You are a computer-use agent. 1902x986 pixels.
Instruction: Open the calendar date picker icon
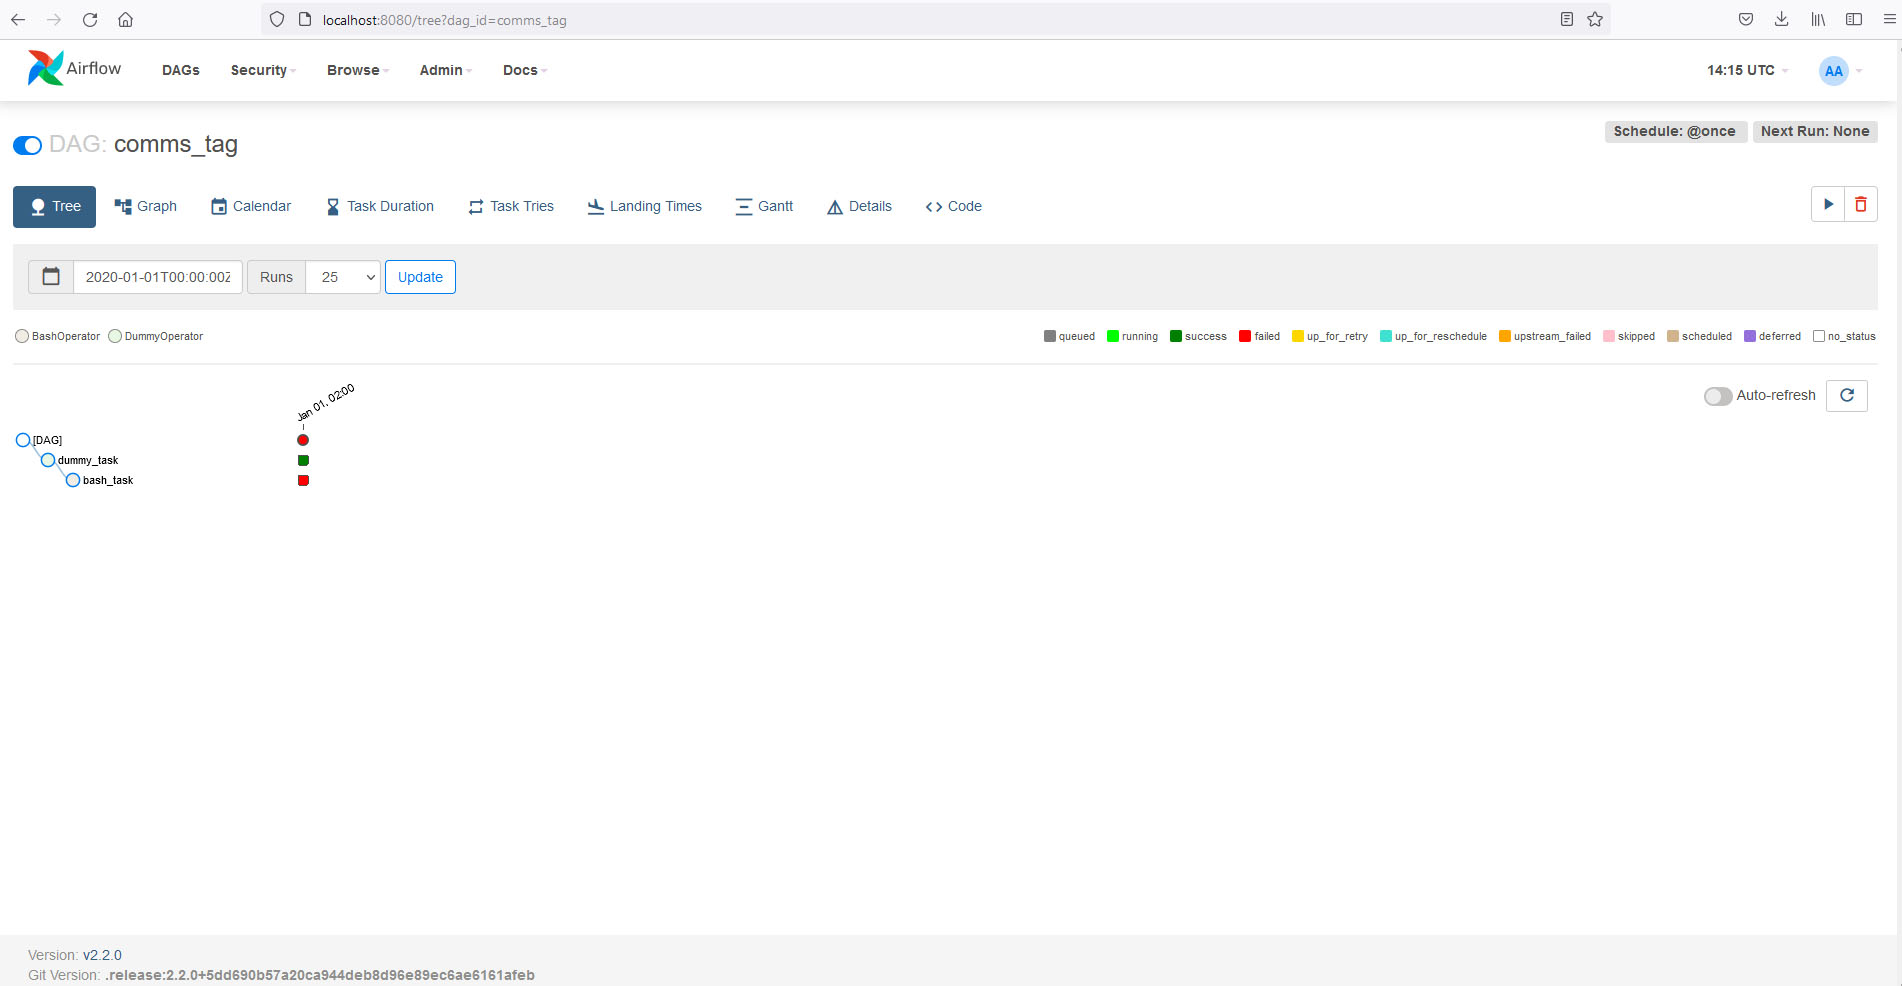point(51,277)
